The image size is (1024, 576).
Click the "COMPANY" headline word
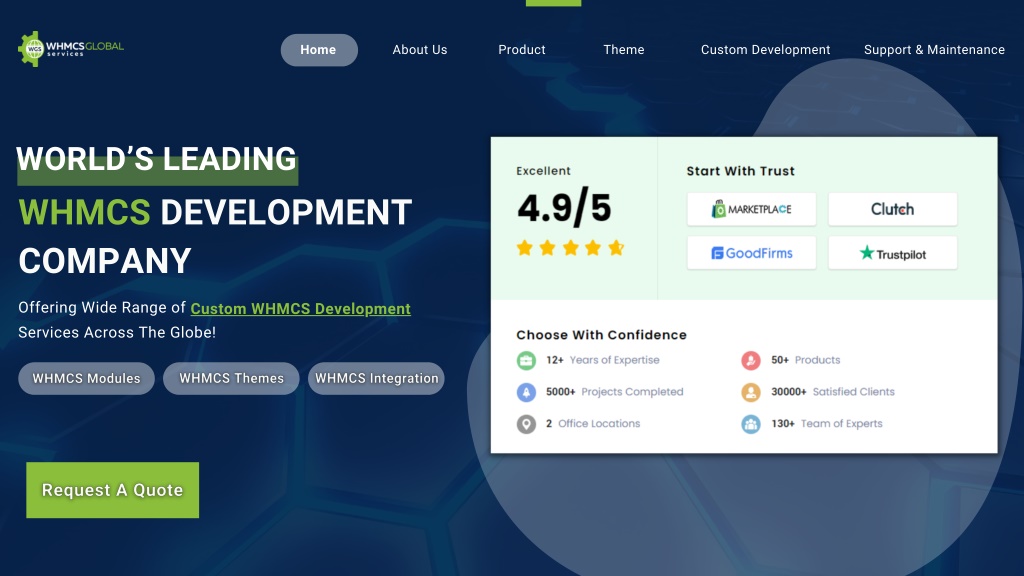click(x=104, y=261)
